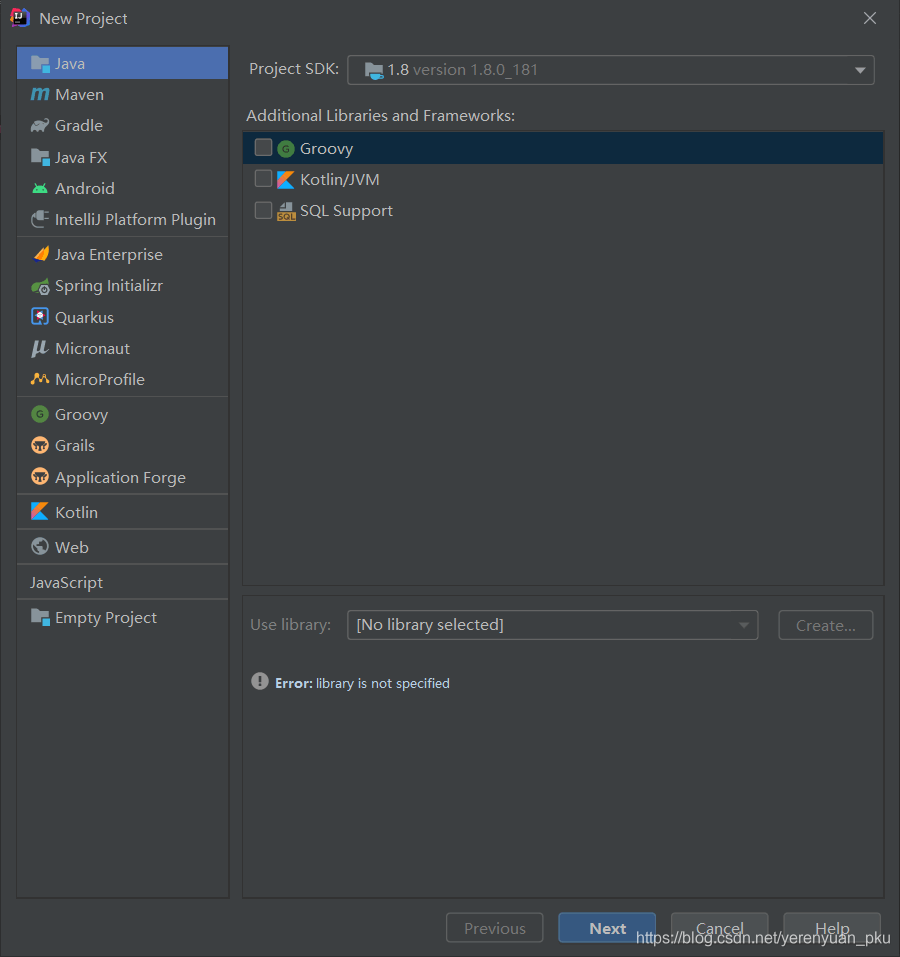Screen dimensions: 900x957
Task: Click the green Android robot icon
Action: pos(40,188)
